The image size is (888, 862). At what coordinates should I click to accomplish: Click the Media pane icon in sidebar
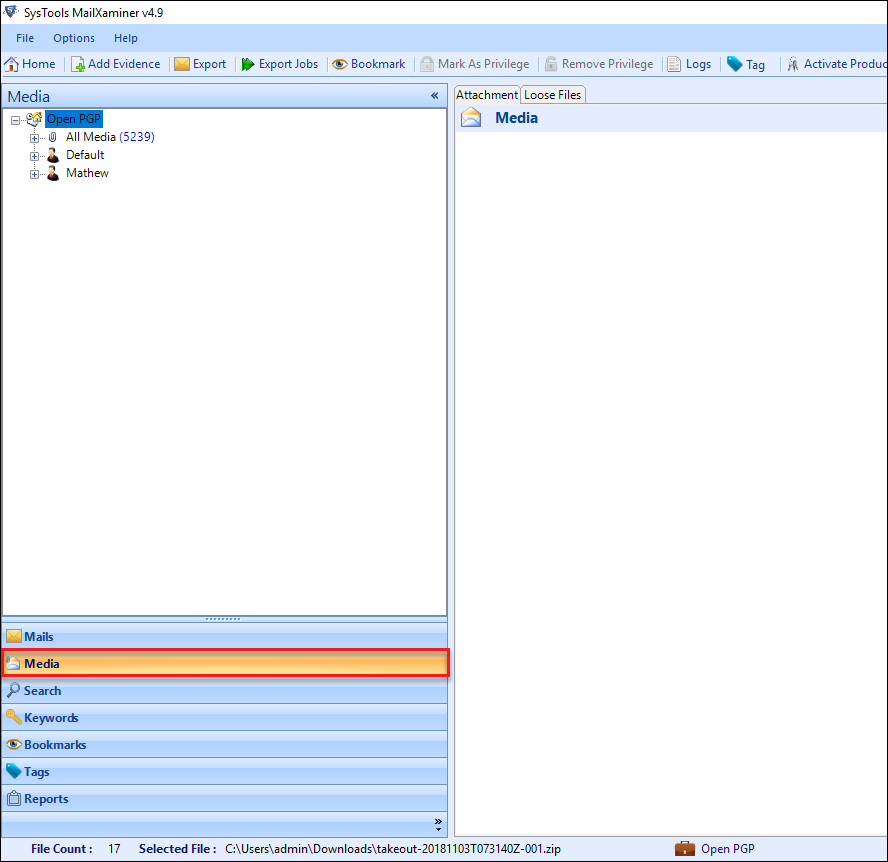coord(13,663)
